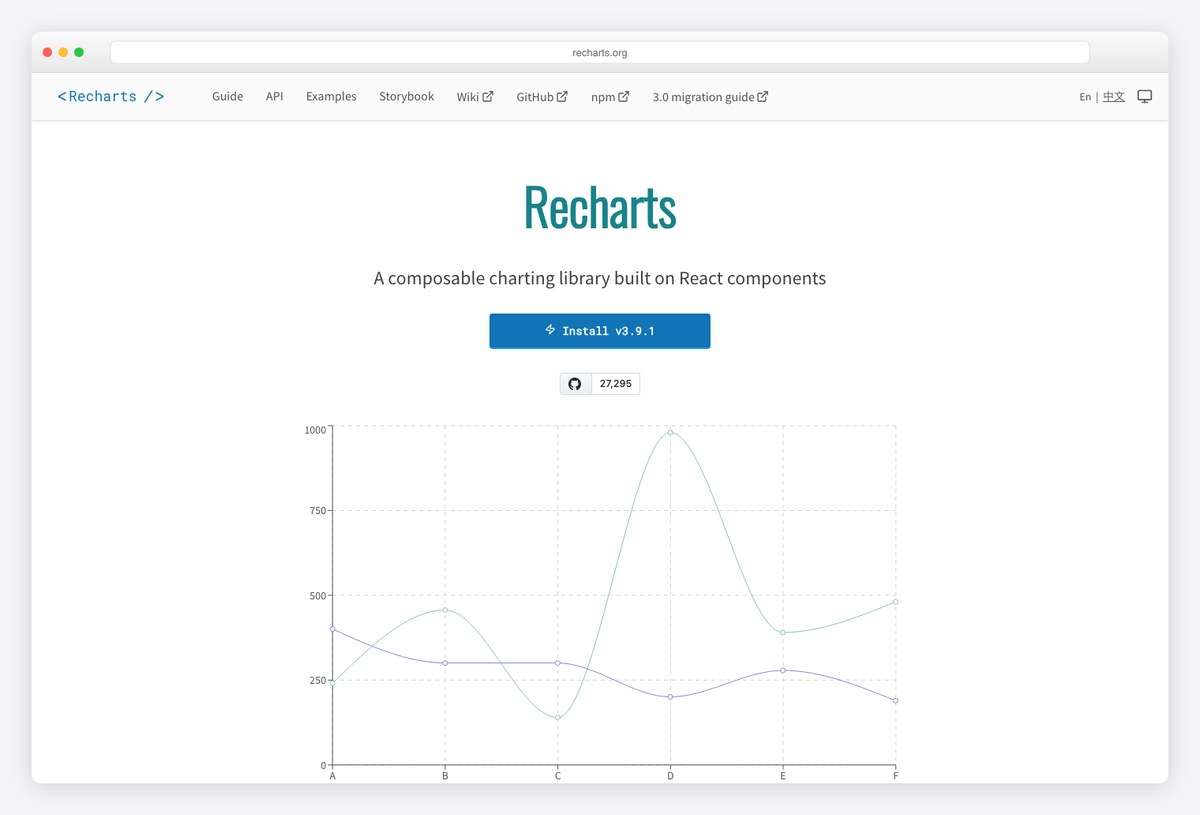Click the green line point at D
This screenshot has height=815, width=1200.
pos(670,432)
